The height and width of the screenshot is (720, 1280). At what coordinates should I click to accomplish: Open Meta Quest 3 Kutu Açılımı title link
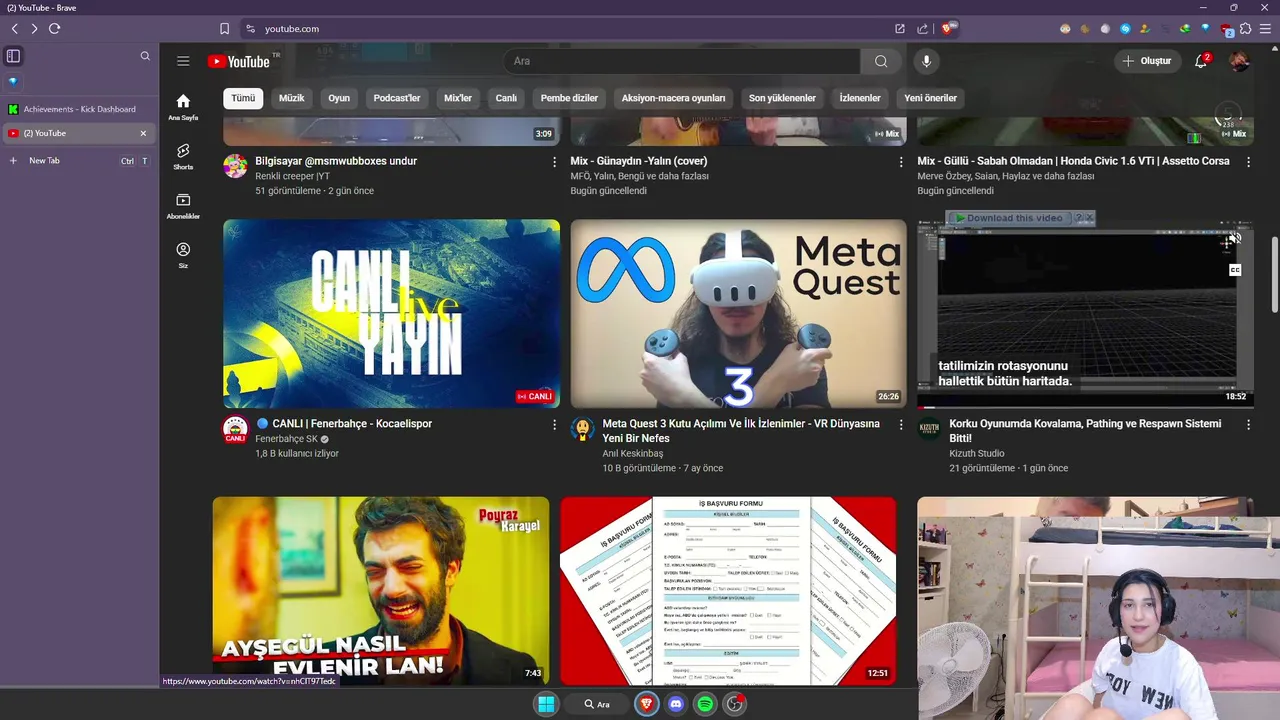pos(741,431)
